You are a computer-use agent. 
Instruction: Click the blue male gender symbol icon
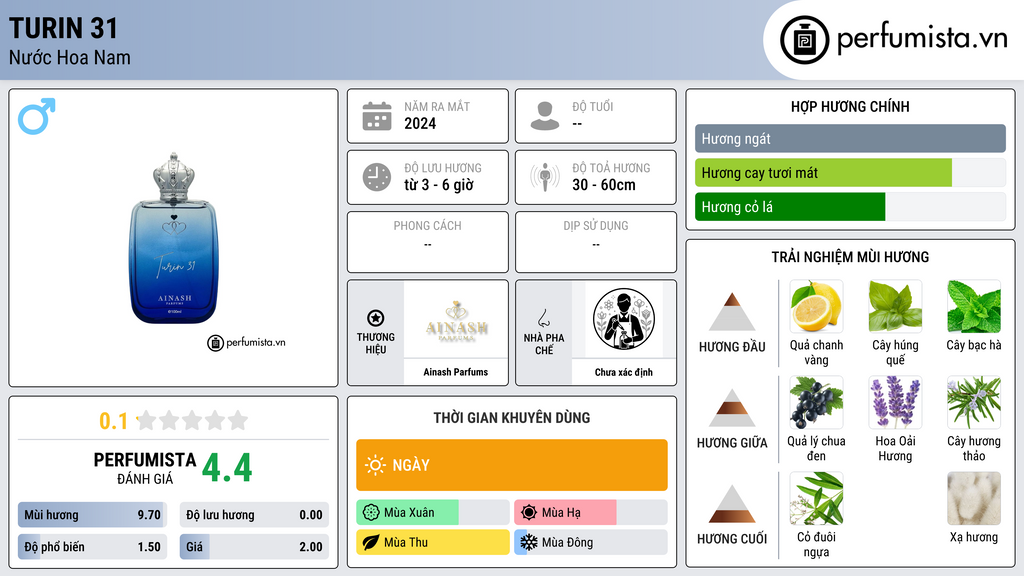click(37, 116)
